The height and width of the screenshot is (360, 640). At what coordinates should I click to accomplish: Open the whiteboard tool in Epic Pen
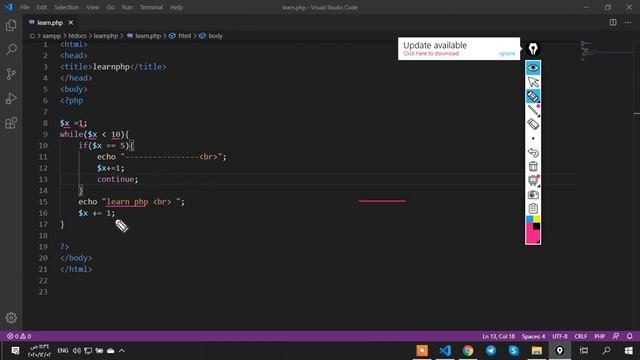point(533,180)
